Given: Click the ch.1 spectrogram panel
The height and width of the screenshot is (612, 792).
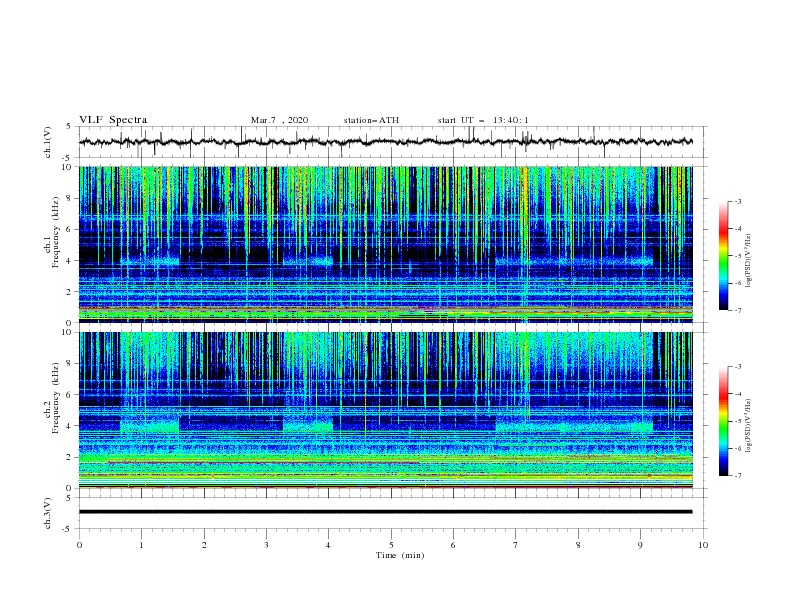Looking at the screenshot, I should 386,244.
